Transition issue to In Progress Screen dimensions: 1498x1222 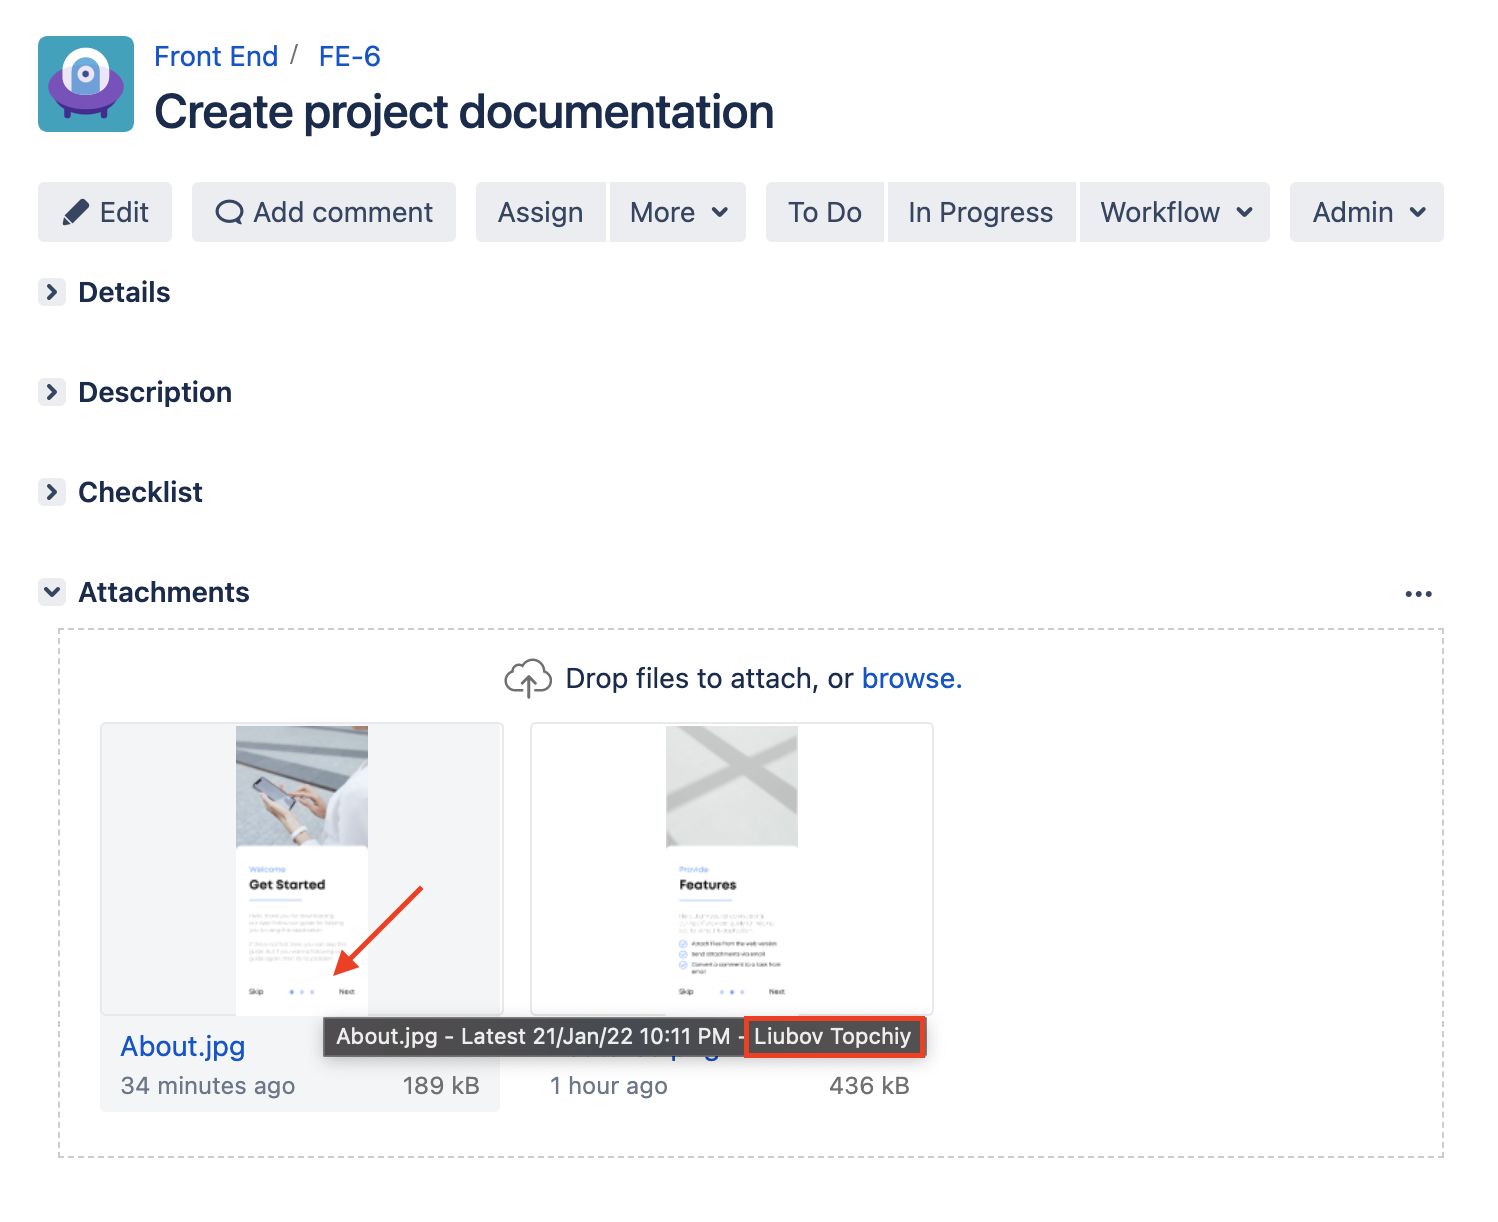[x=980, y=212]
